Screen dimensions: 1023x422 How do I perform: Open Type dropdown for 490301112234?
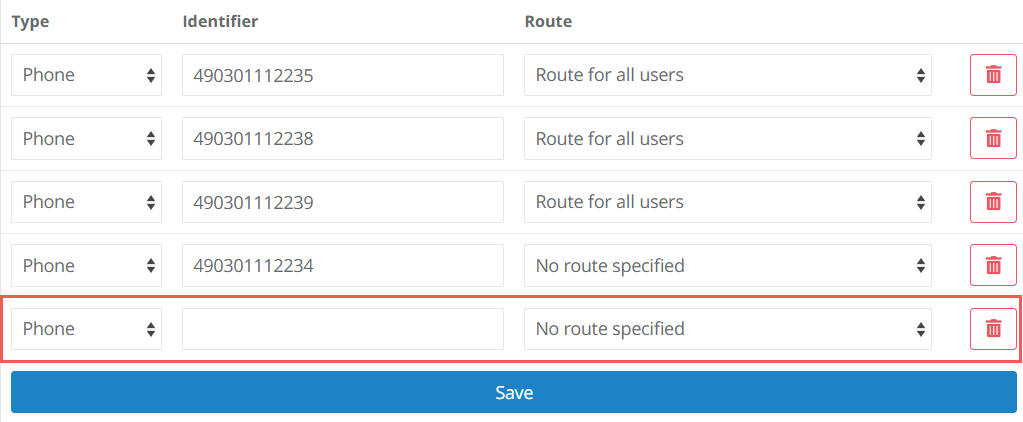[86, 265]
